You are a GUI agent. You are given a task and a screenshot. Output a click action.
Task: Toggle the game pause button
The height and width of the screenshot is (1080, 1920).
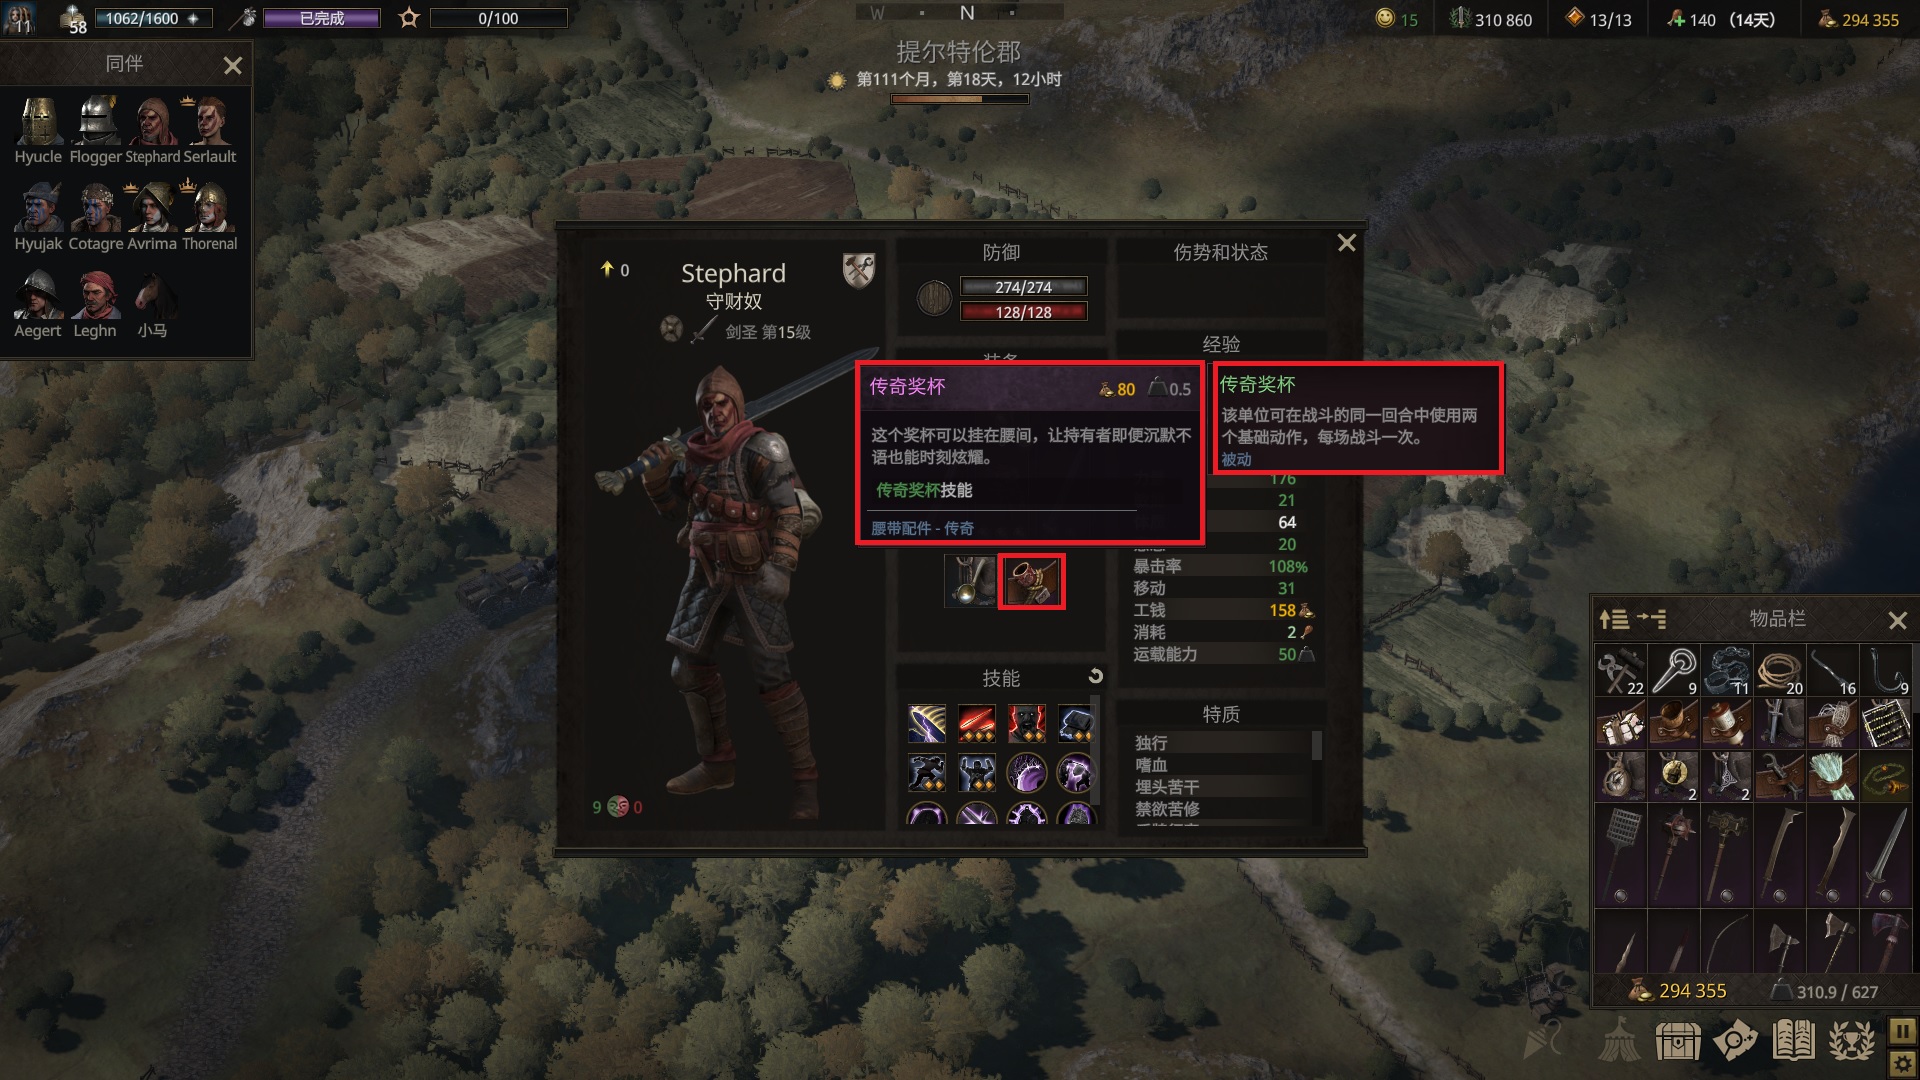[x=1902, y=1031]
